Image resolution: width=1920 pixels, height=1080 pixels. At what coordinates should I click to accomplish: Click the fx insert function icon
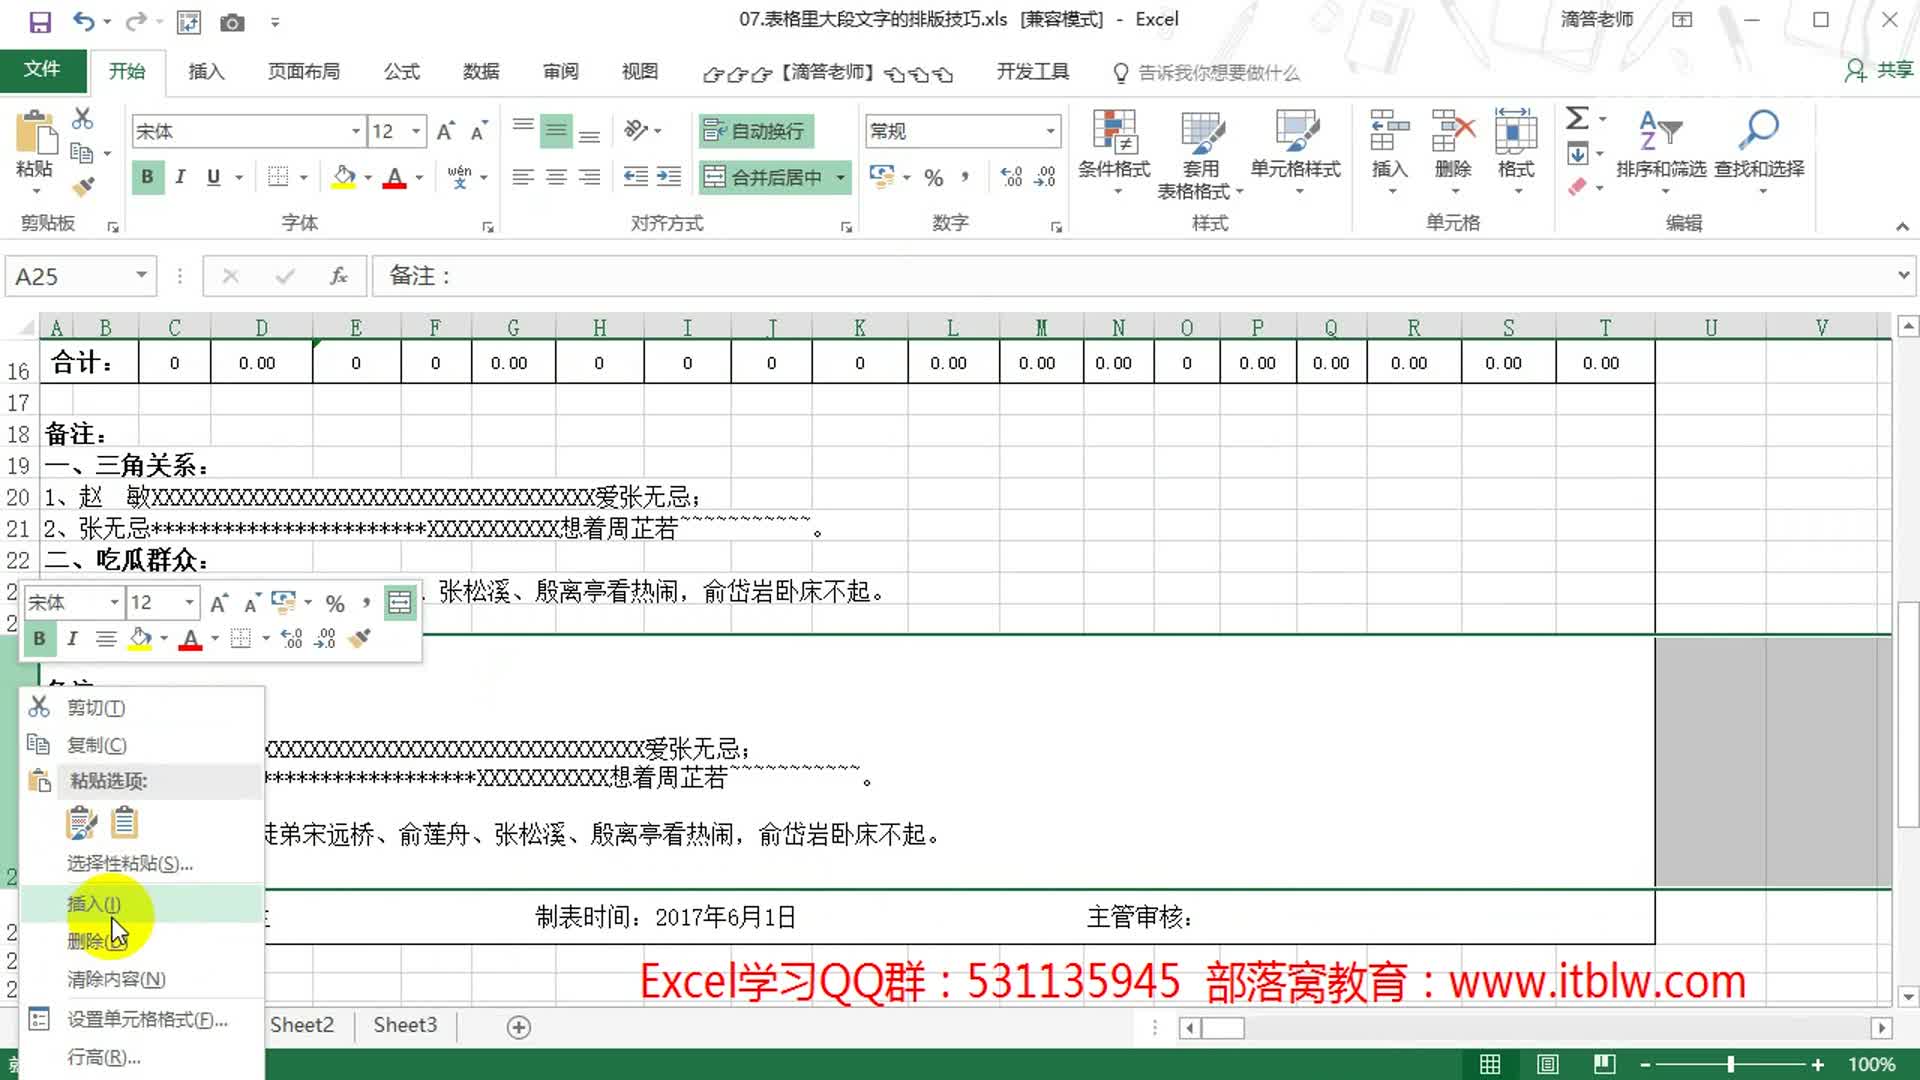(x=339, y=276)
